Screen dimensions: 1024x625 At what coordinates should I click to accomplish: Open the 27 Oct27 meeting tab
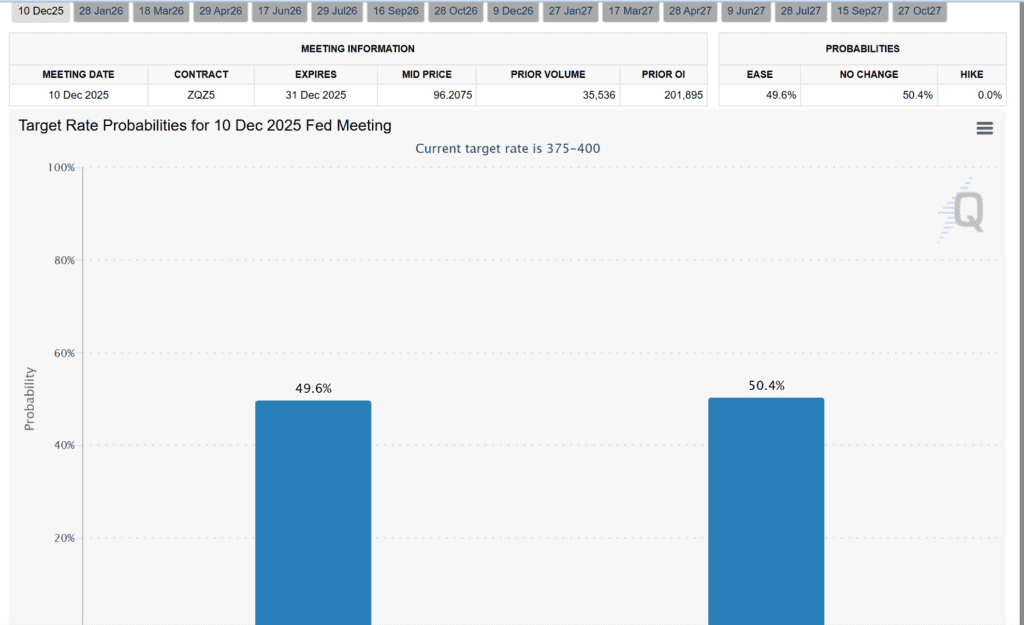(x=918, y=11)
